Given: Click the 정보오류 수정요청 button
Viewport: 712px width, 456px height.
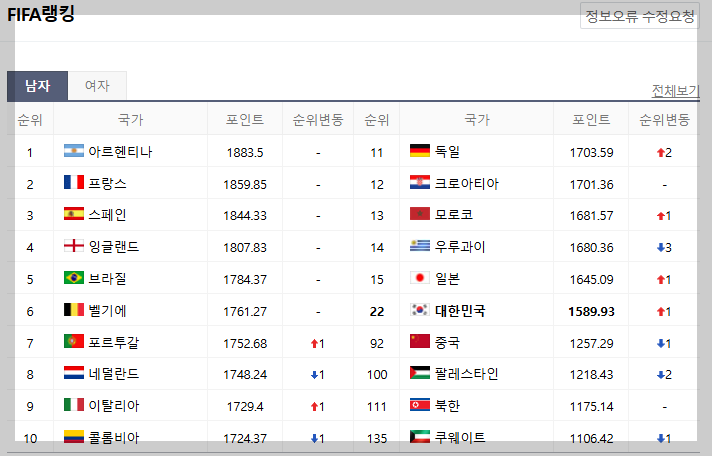Looking at the screenshot, I should pyautogui.click(x=640, y=16).
